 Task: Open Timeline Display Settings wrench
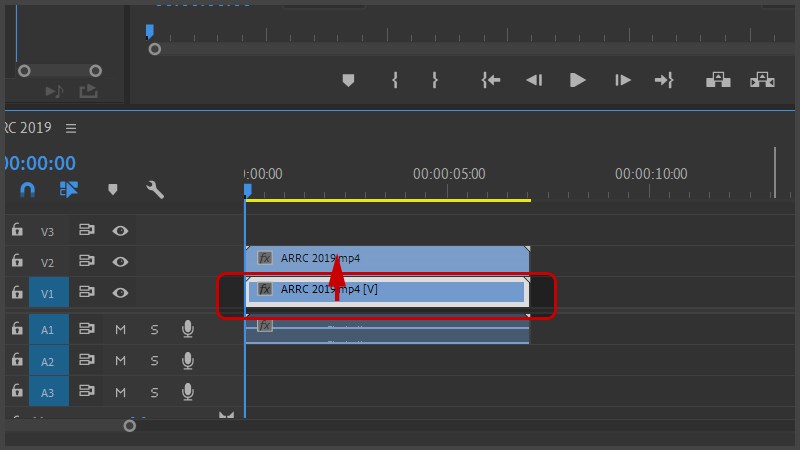155,190
